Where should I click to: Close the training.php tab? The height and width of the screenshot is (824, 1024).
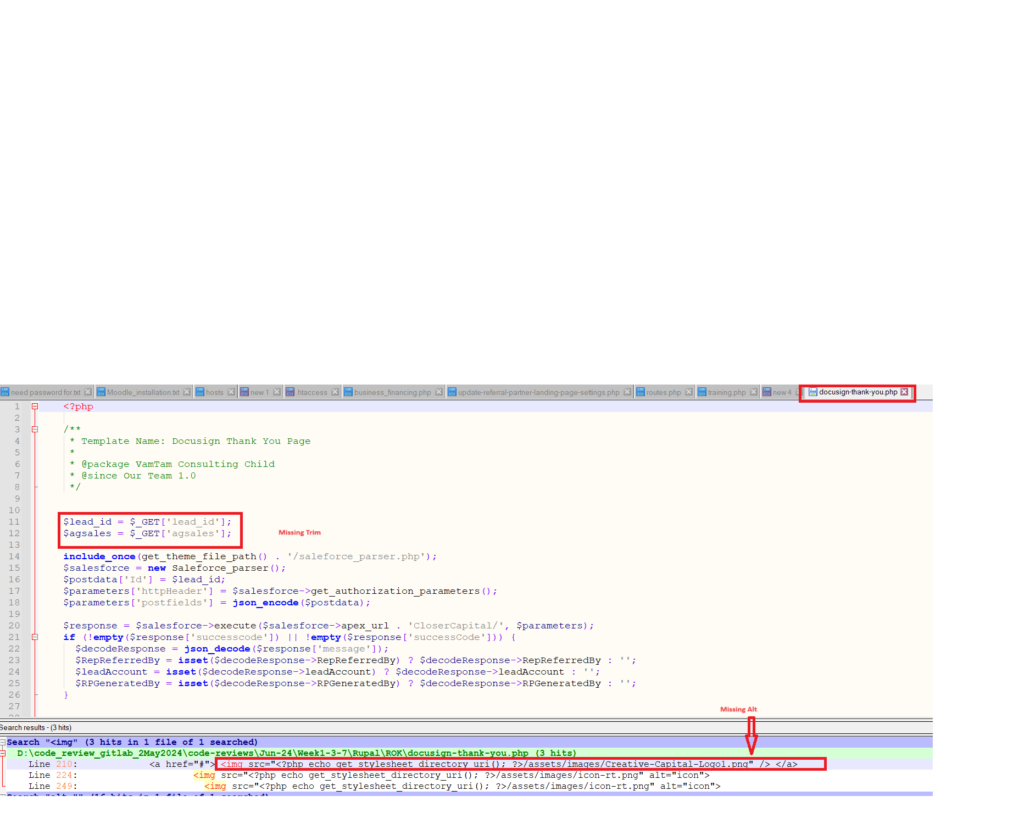[752, 392]
